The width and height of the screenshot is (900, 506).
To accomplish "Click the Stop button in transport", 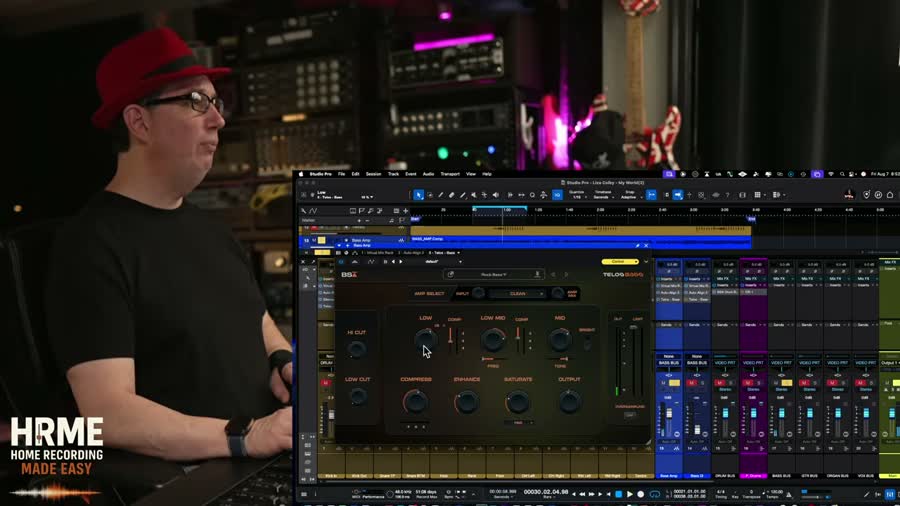I will [x=619, y=494].
